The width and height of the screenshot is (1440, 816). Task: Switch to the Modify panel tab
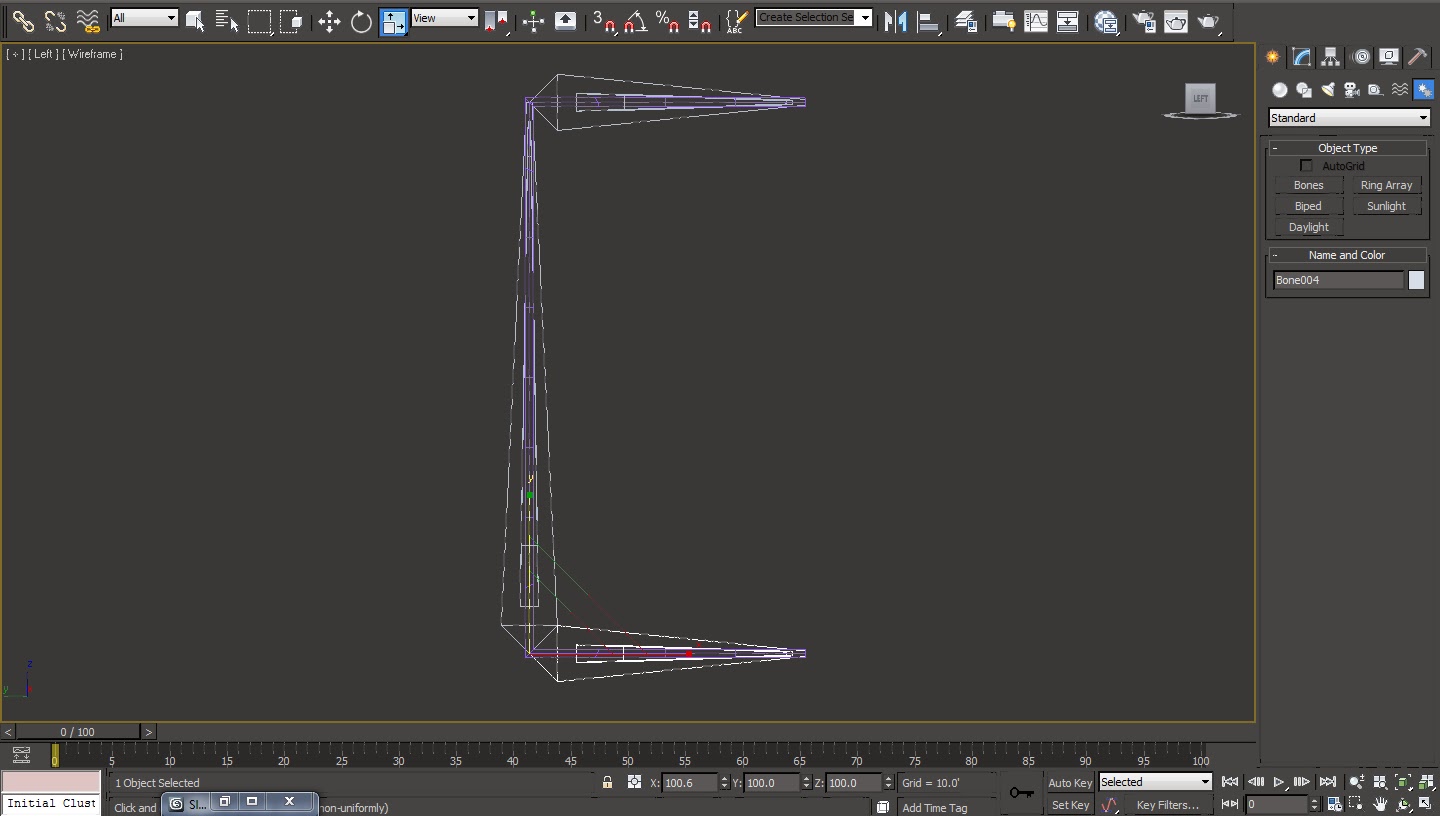1301,57
